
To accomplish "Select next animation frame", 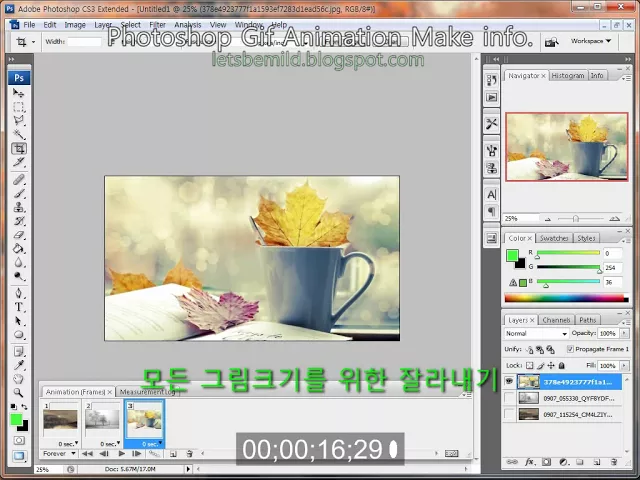I will (x=137, y=453).
